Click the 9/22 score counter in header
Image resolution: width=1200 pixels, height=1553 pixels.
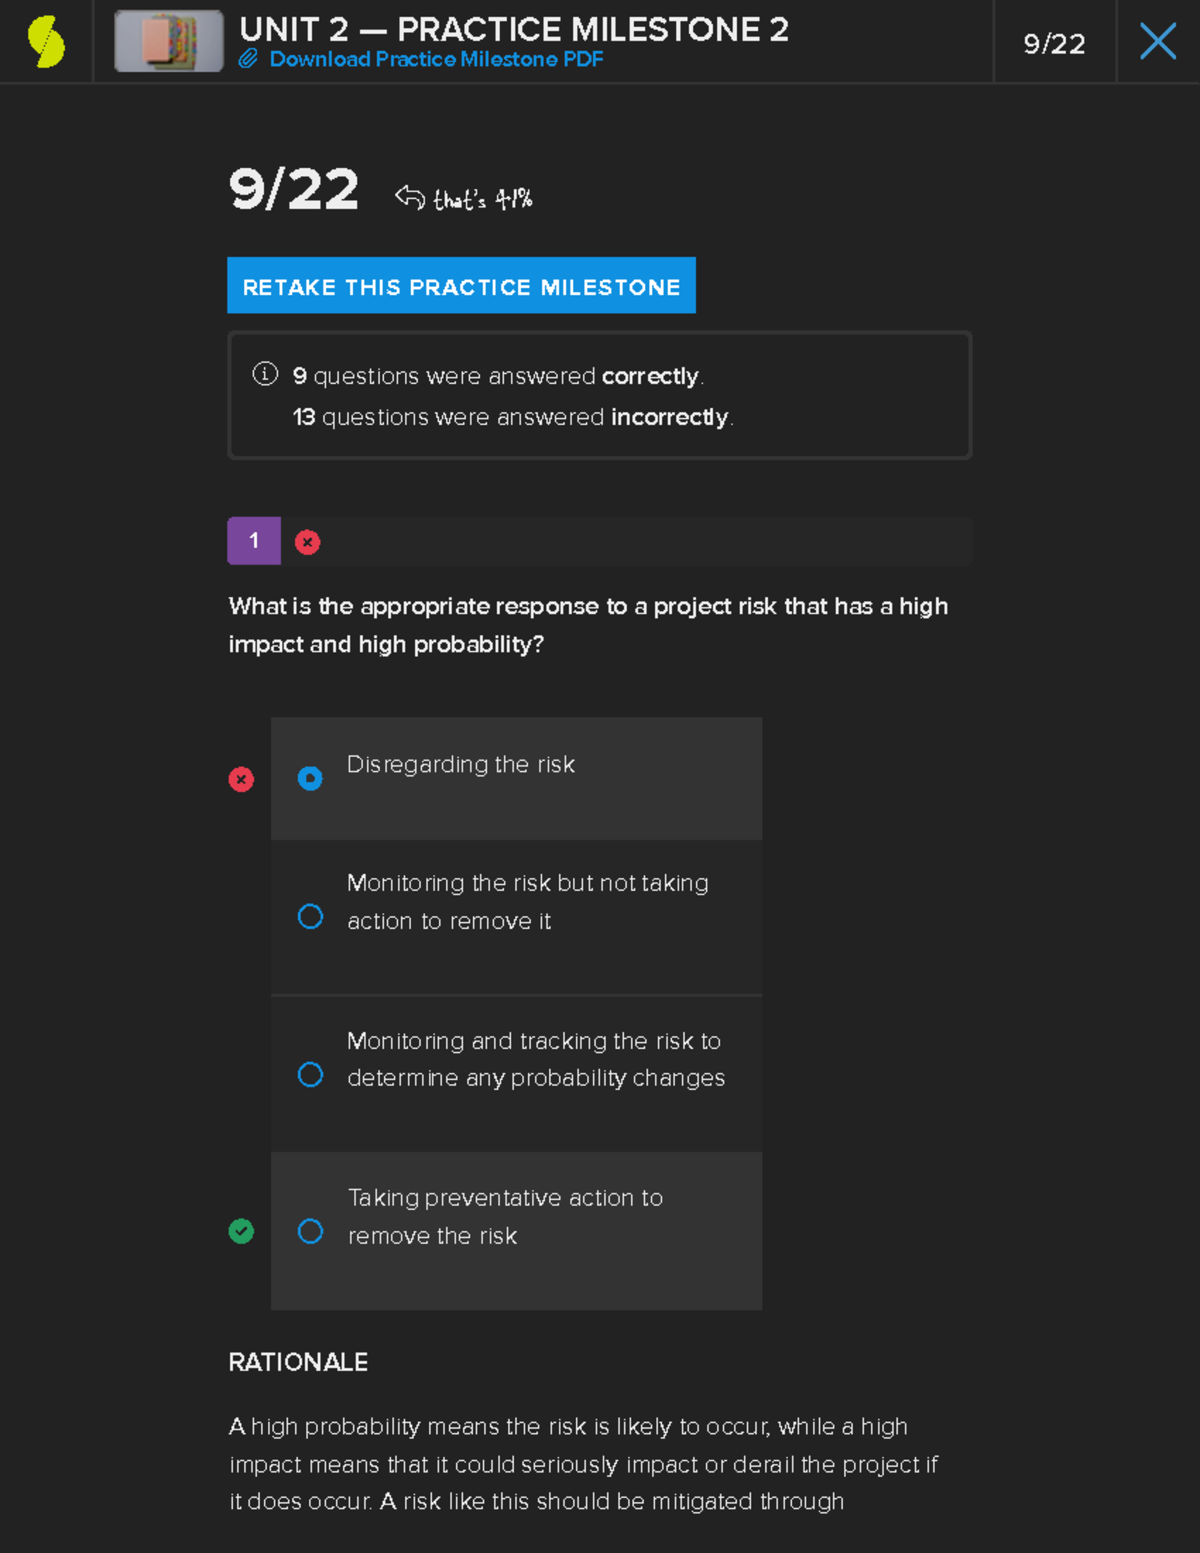point(1054,44)
